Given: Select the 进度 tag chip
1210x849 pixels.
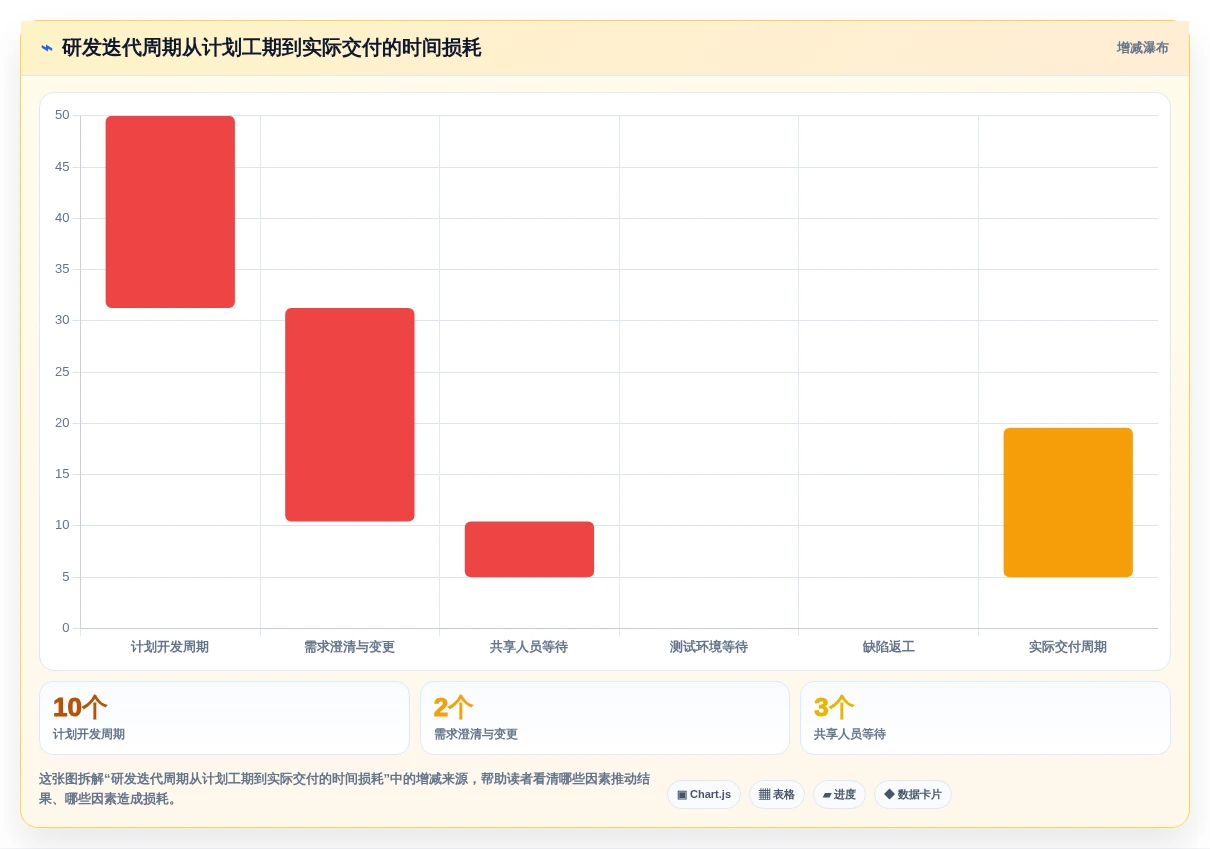Looking at the screenshot, I should click(x=839, y=795).
